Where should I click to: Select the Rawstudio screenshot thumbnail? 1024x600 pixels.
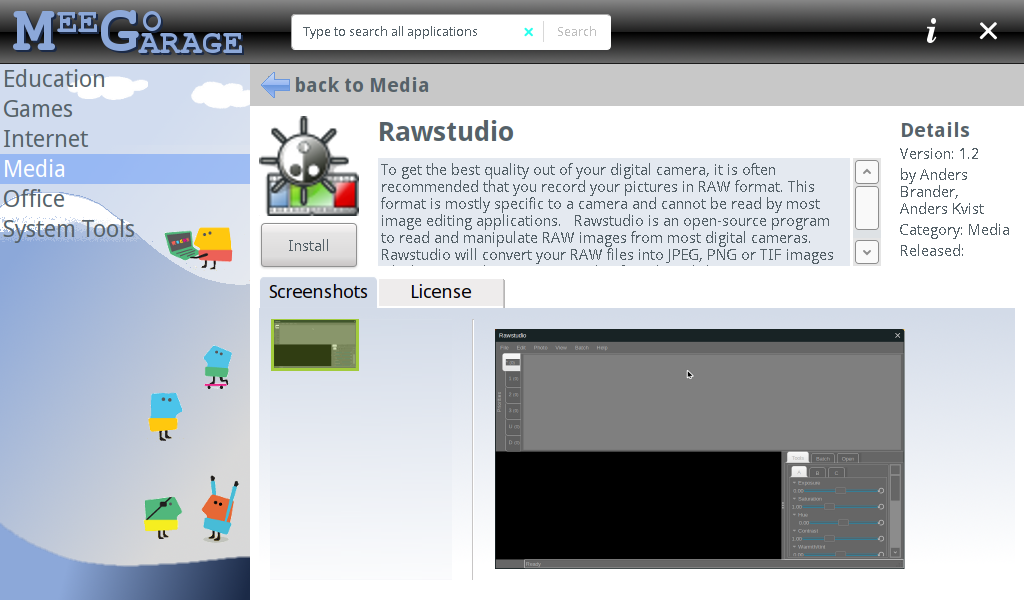pyautogui.click(x=315, y=345)
